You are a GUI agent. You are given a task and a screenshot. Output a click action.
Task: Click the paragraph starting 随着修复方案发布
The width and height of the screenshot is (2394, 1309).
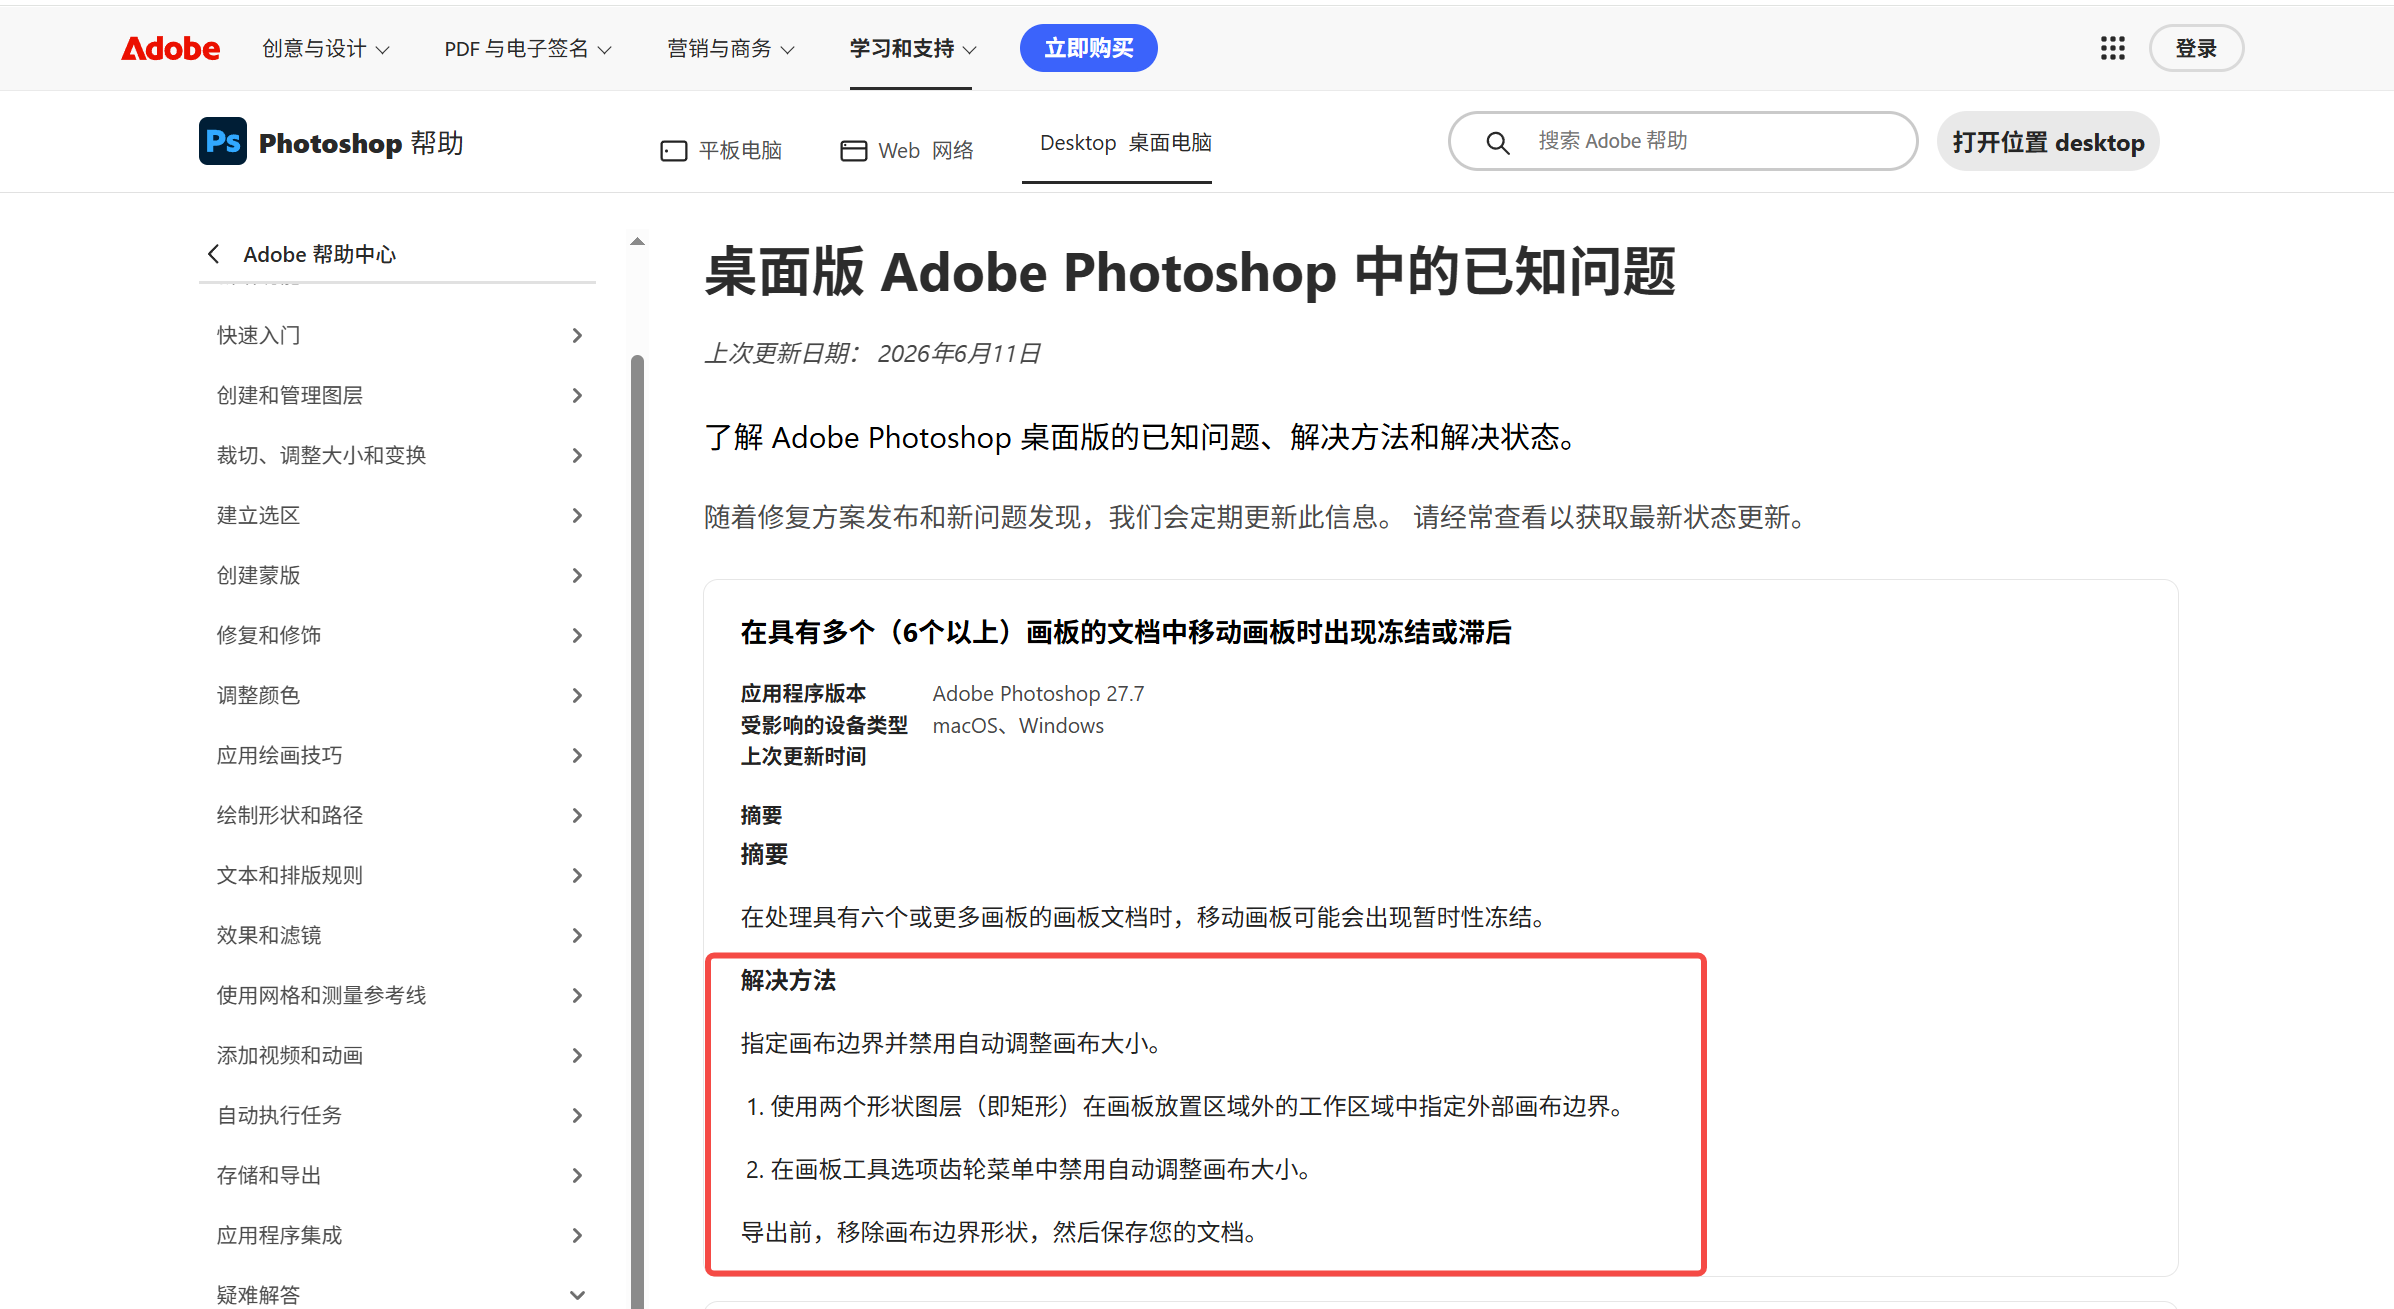[x=1258, y=517]
